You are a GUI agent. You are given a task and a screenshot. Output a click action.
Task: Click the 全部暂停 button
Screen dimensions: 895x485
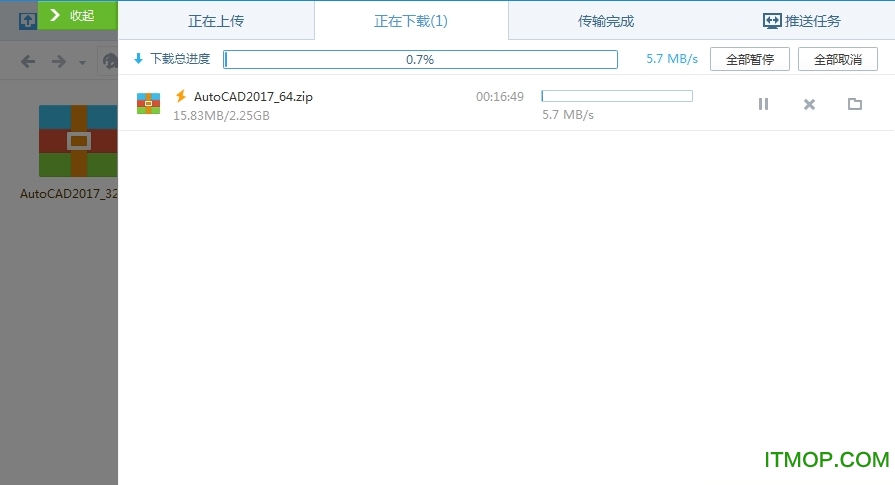750,59
